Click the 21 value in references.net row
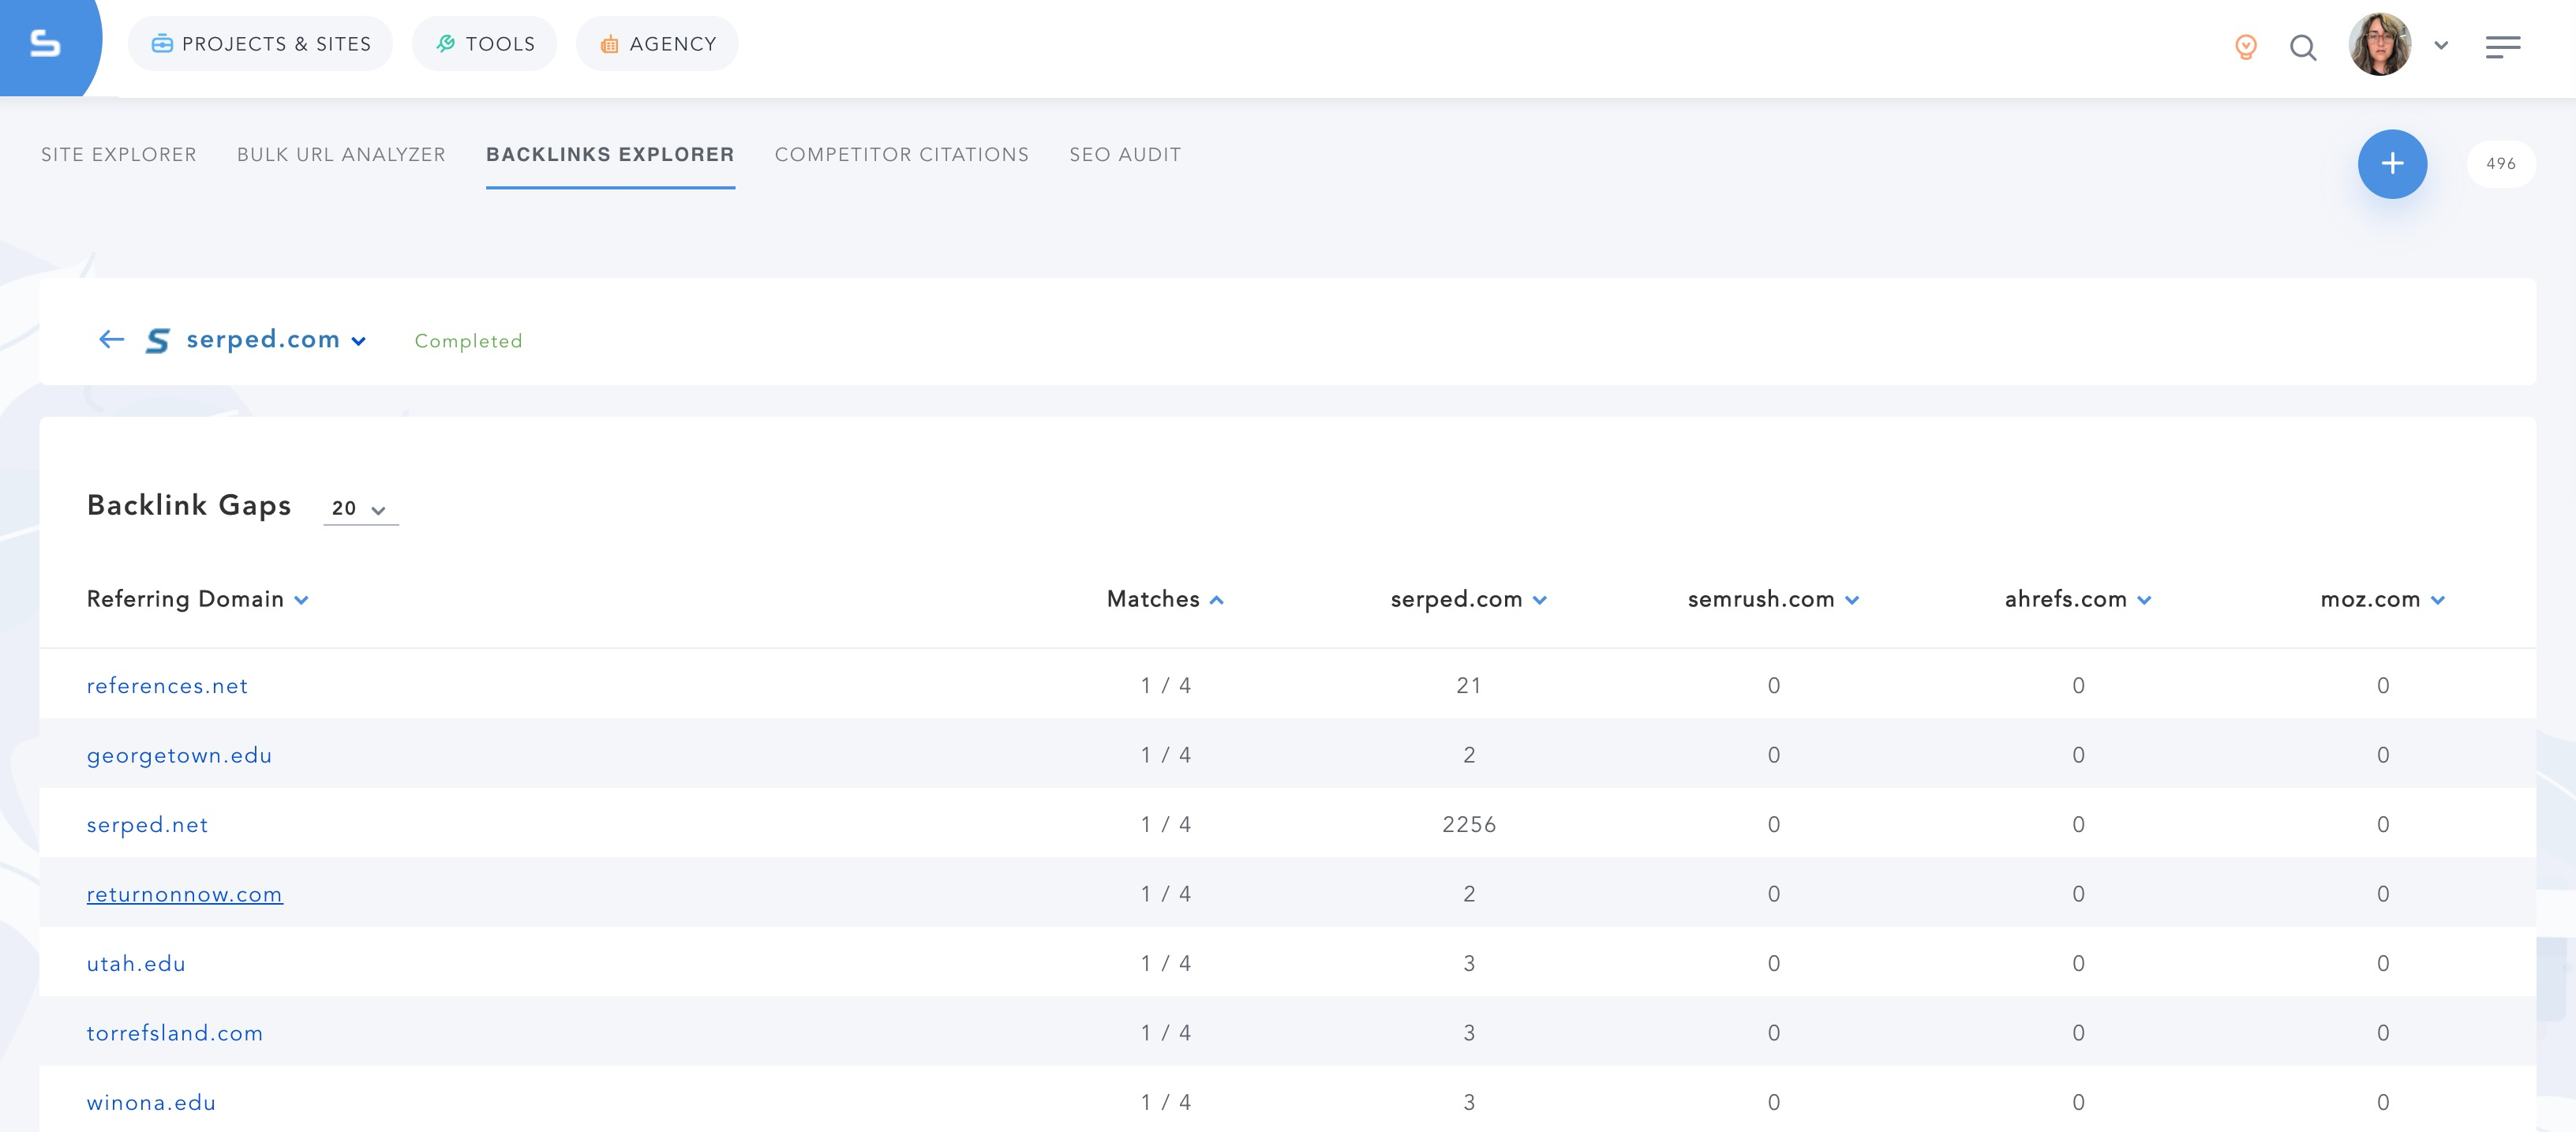This screenshot has height=1132, width=2576. 1469,686
